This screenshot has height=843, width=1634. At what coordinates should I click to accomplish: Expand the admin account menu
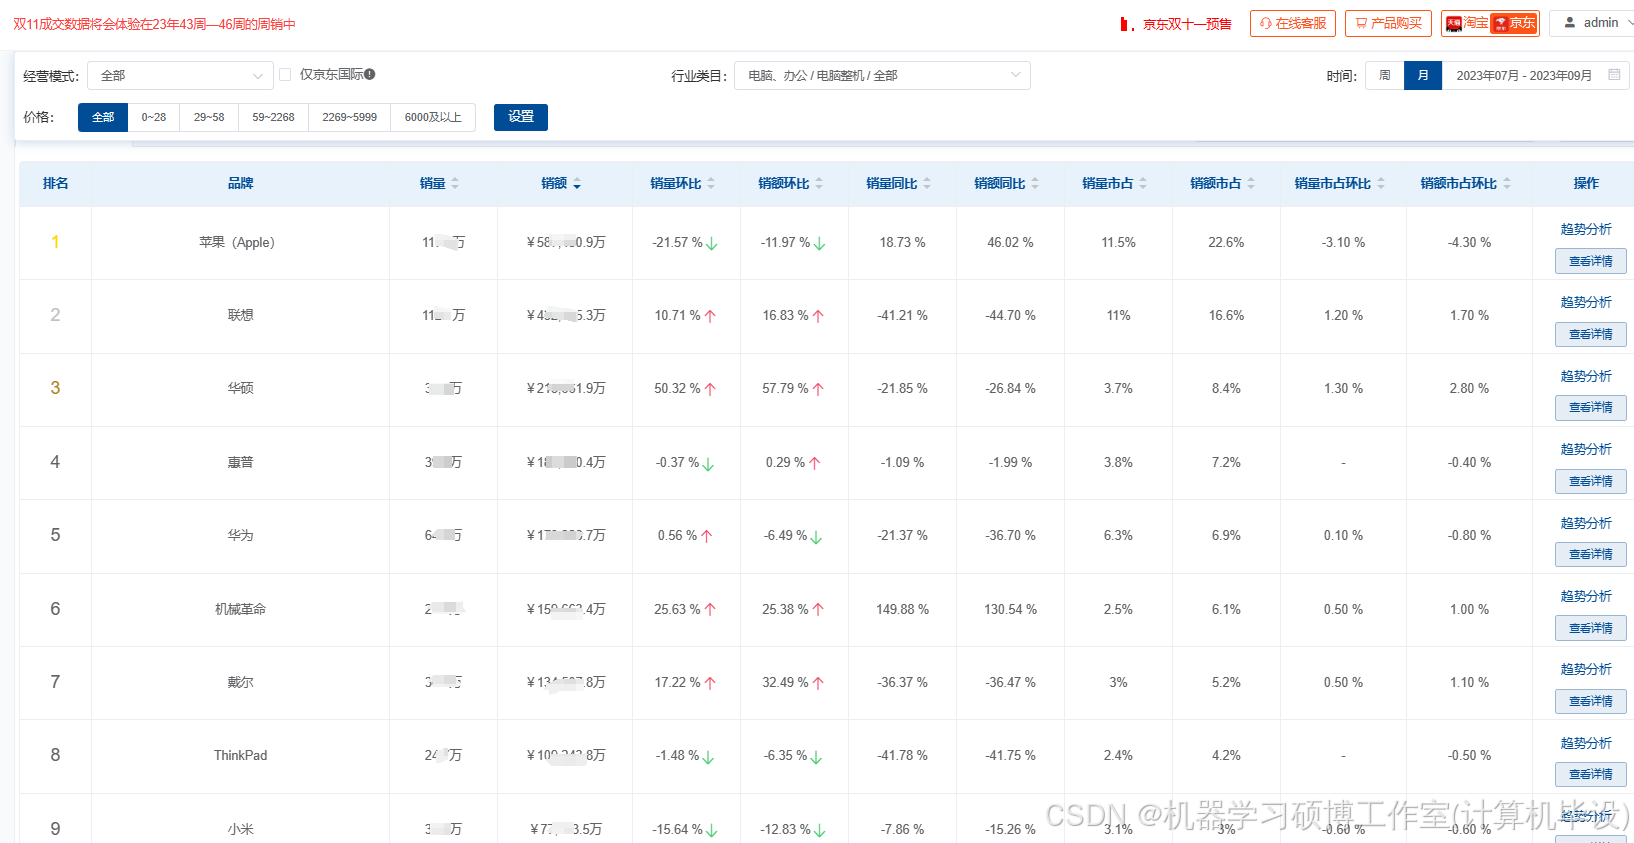tap(1593, 22)
